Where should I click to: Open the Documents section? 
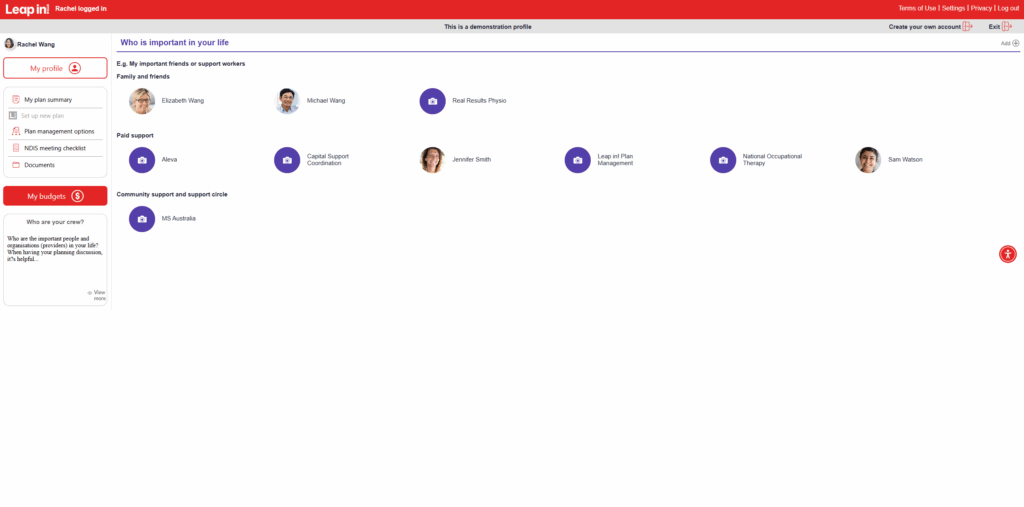click(39, 165)
